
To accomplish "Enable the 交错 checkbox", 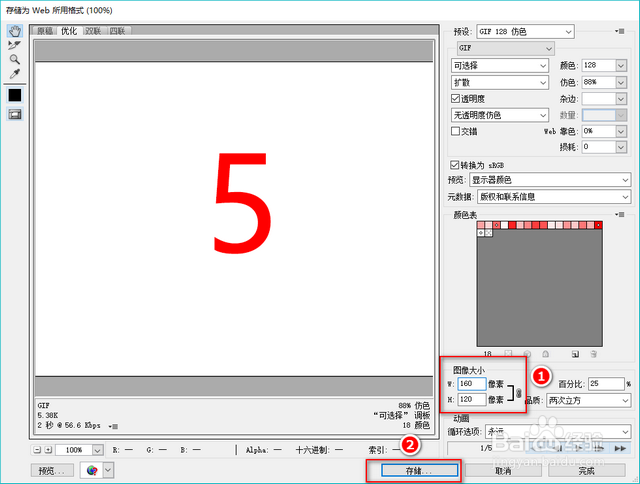I will [x=456, y=131].
